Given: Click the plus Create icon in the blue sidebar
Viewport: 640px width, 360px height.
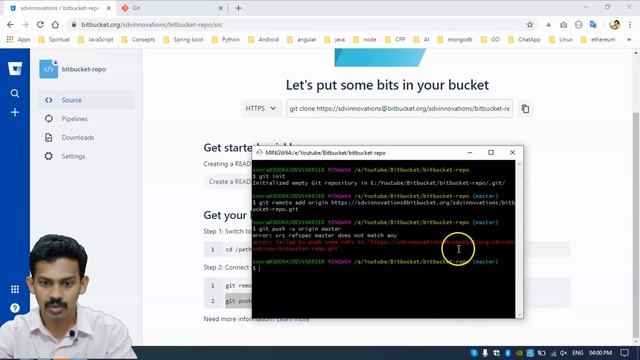Looking at the screenshot, I should pyautogui.click(x=15, y=112).
